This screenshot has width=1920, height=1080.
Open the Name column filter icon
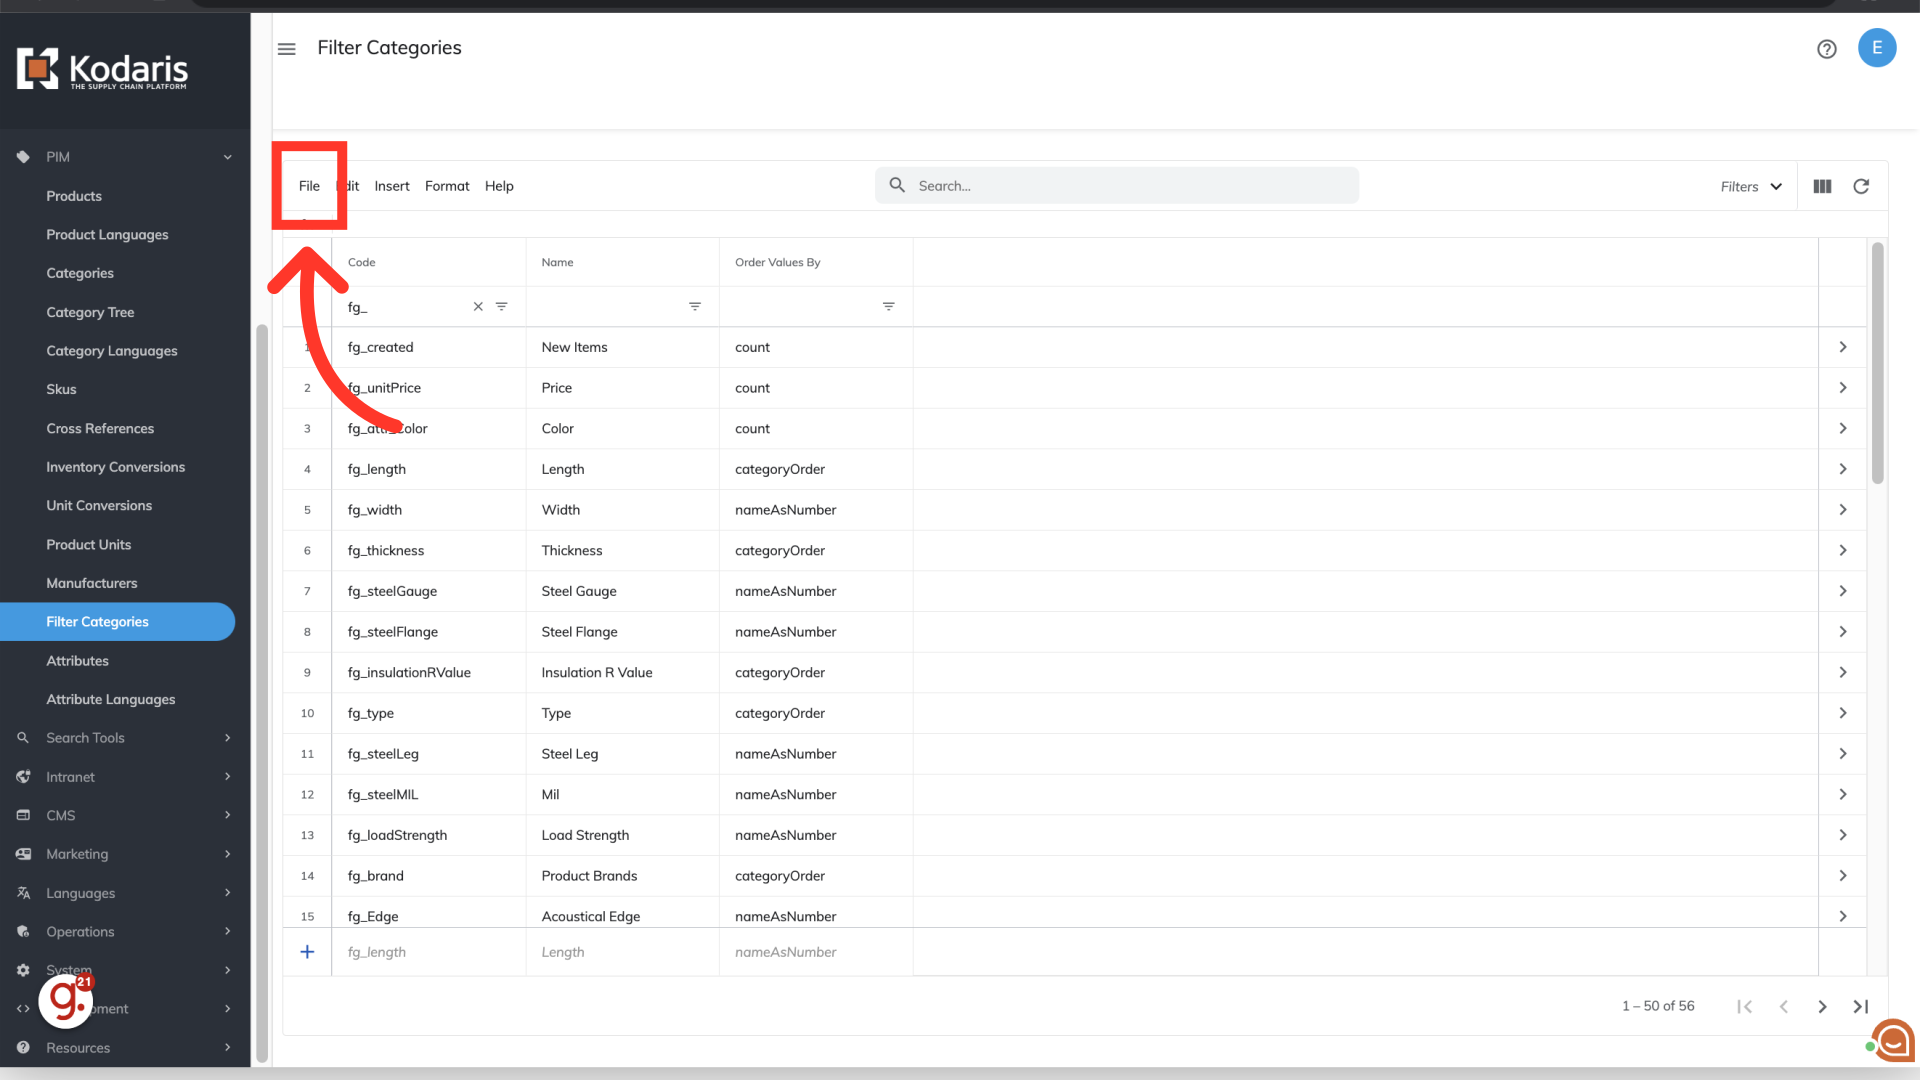pos(695,307)
